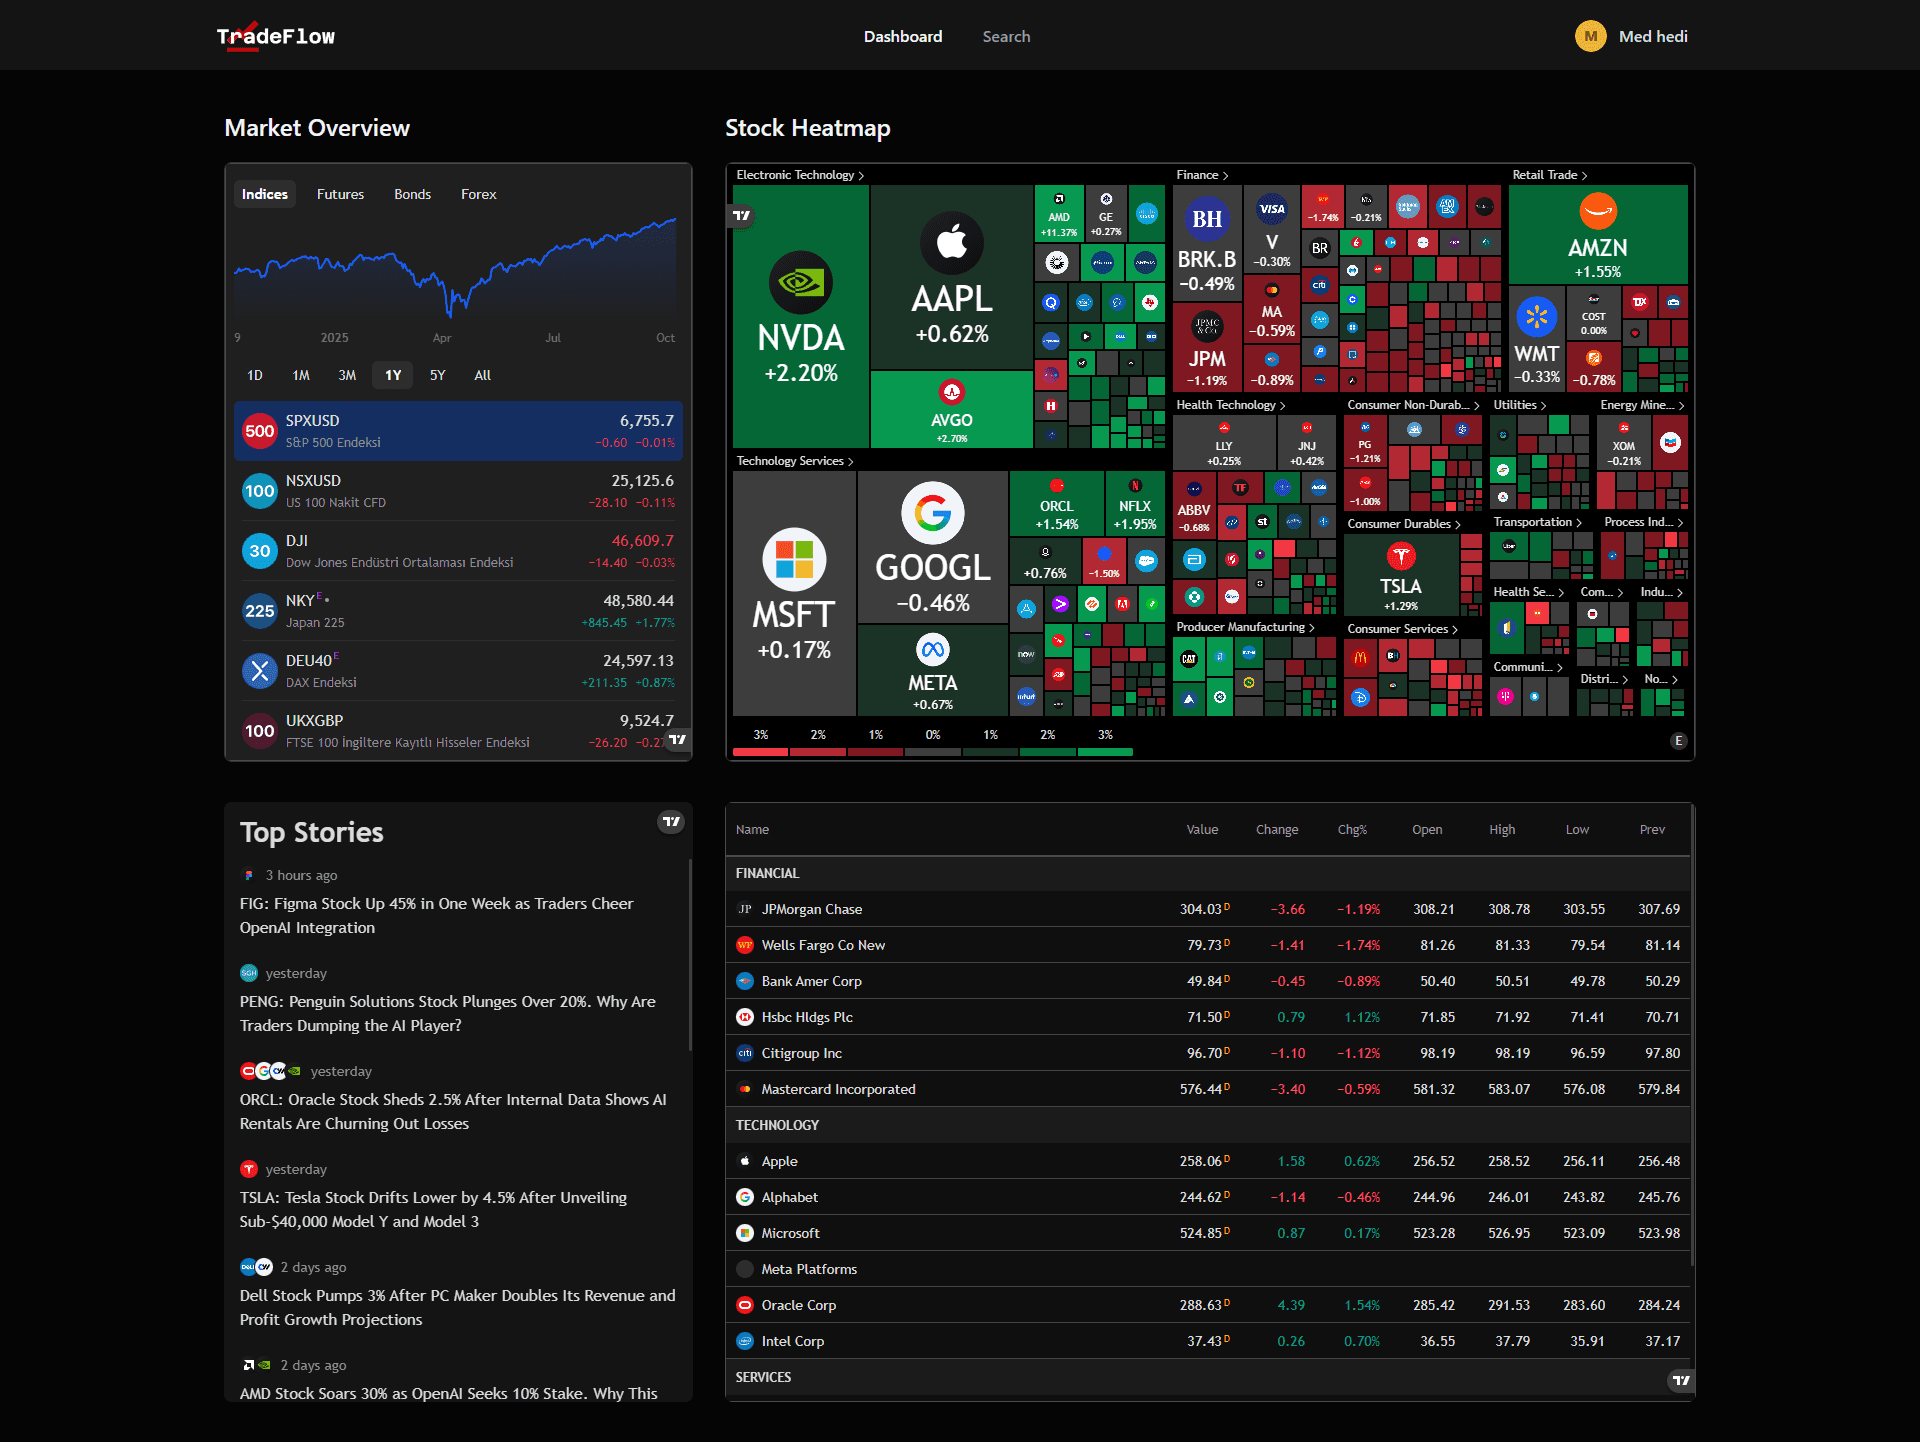Click the Med hedi username
Viewport: 1920px width, 1442px height.
pos(1653,36)
